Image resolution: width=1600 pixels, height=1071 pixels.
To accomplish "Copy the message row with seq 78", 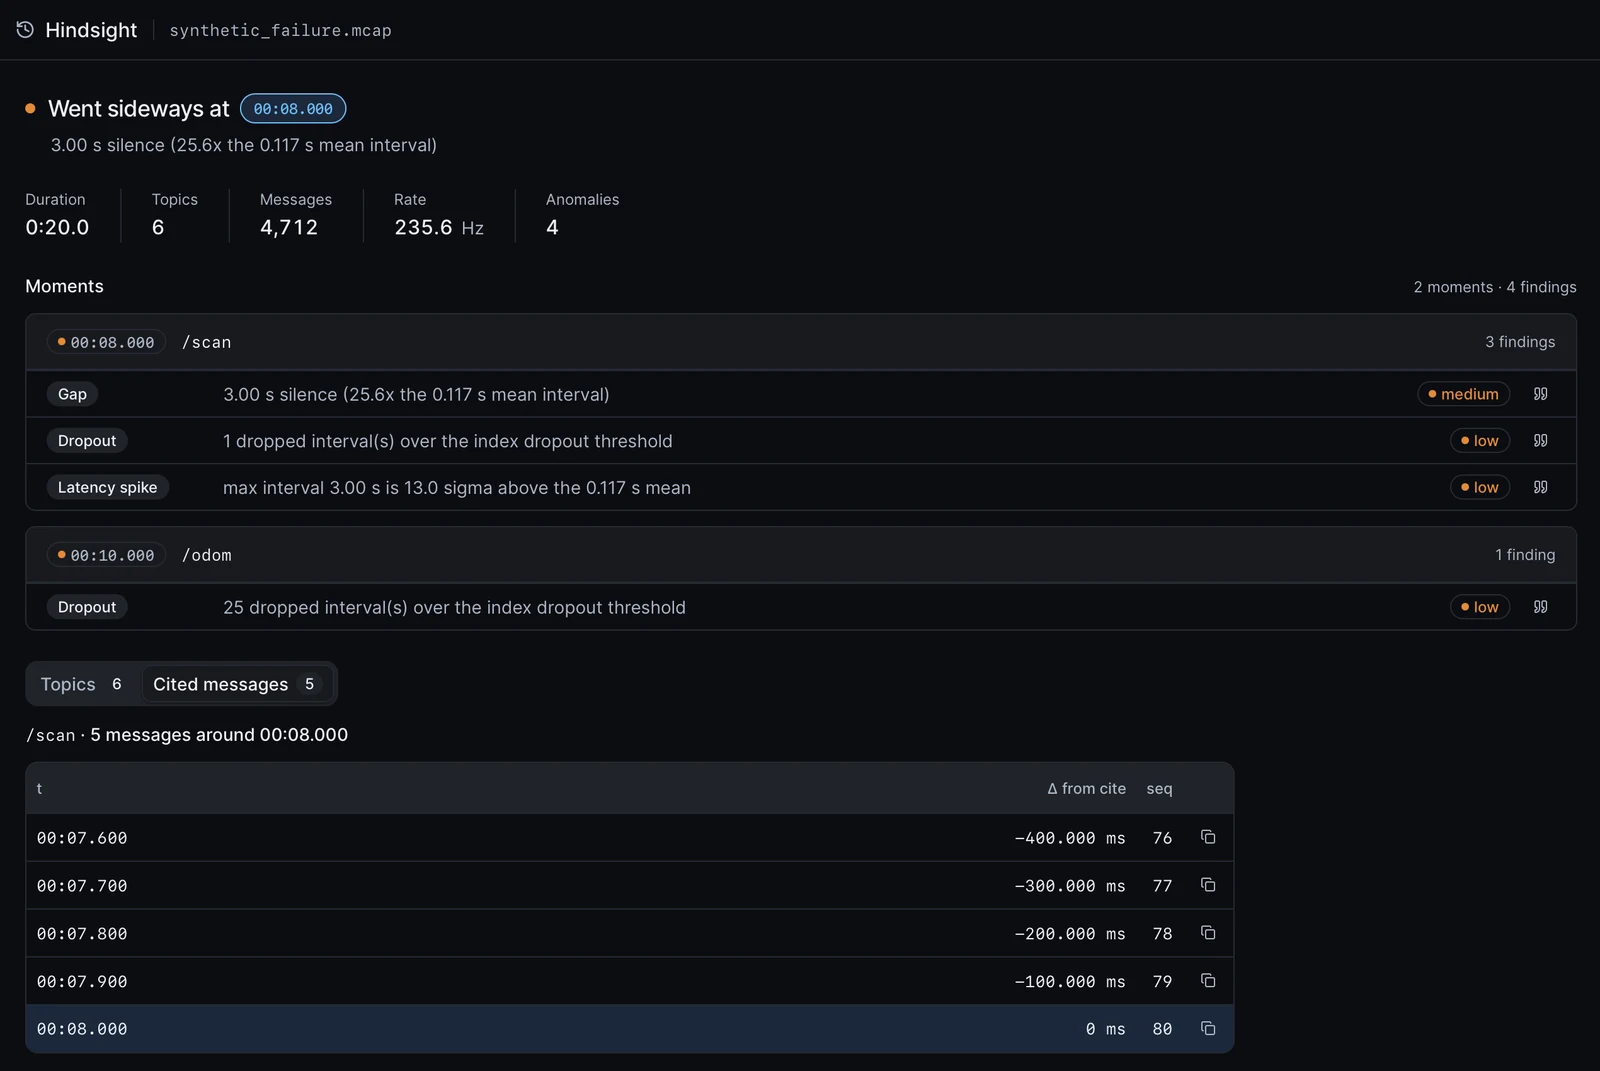I will click(1208, 933).
